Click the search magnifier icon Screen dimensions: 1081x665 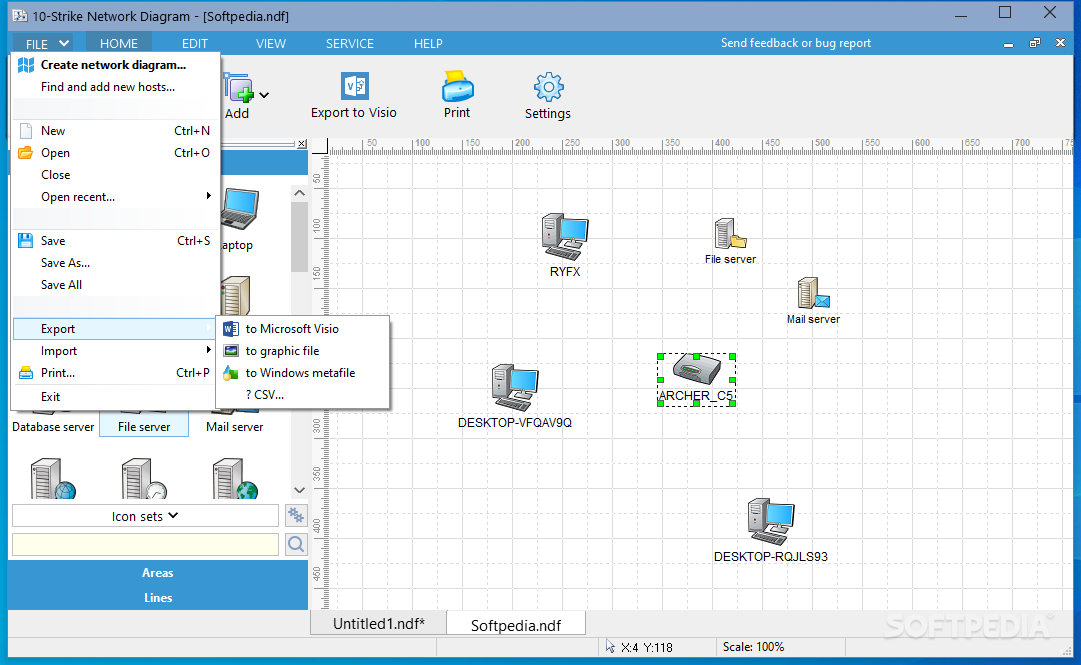point(296,544)
